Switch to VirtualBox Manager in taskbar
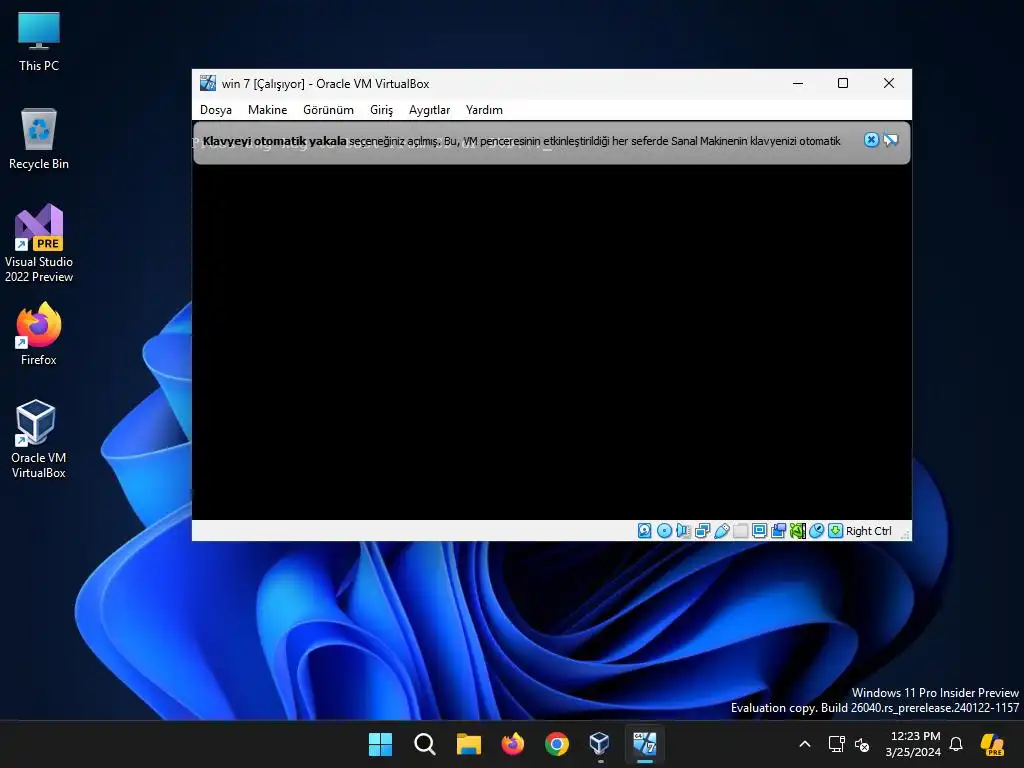The height and width of the screenshot is (768, 1024). pos(600,744)
